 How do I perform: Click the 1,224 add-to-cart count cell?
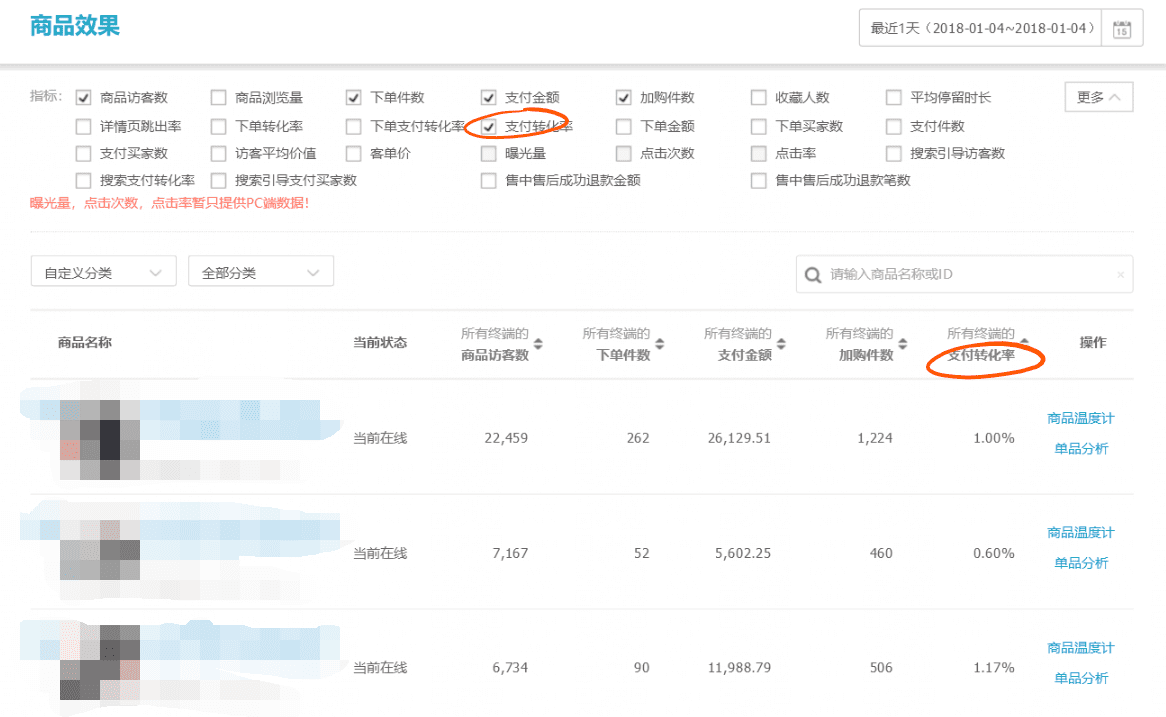click(x=874, y=439)
